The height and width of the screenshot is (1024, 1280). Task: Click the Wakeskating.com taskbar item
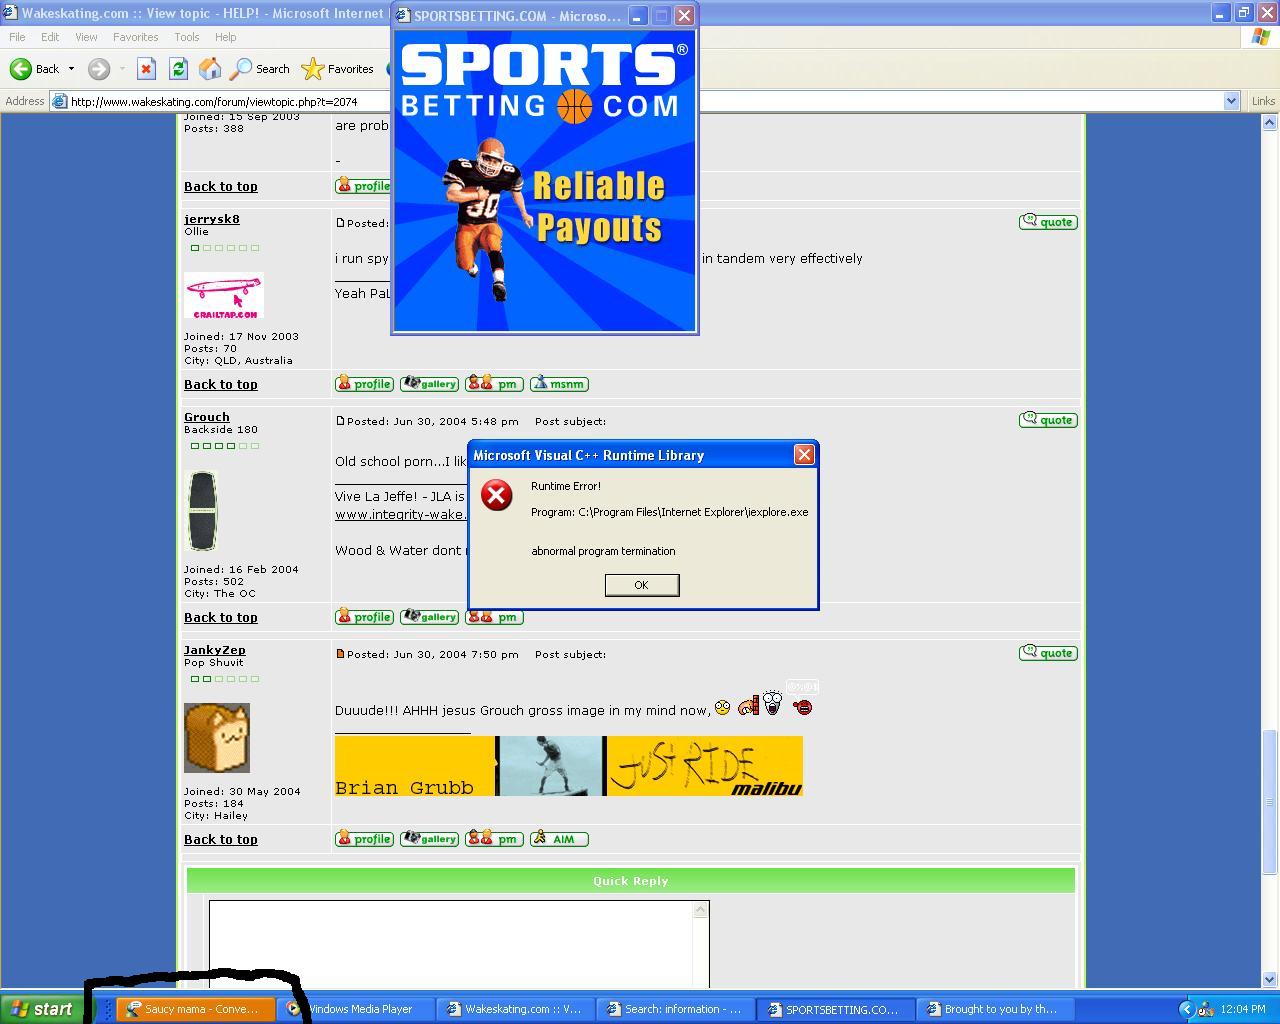[516, 1009]
